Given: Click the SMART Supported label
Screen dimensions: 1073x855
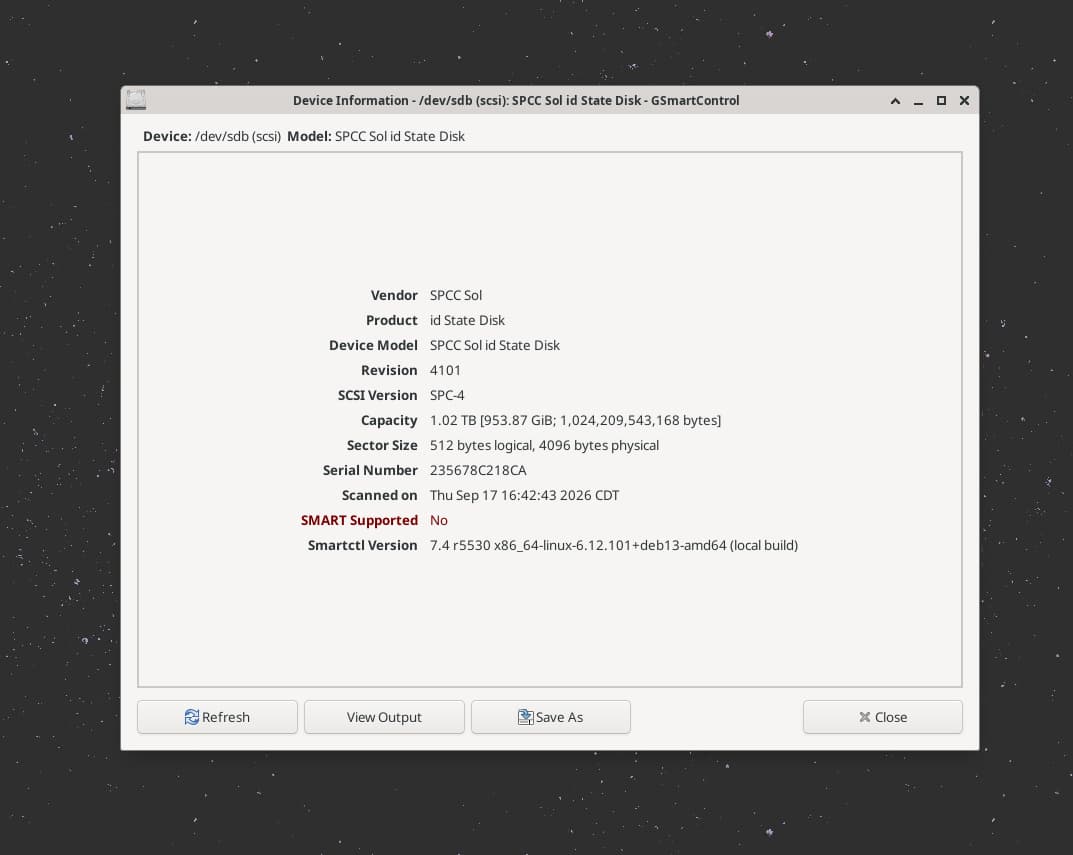Looking at the screenshot, I should (359, 520).
